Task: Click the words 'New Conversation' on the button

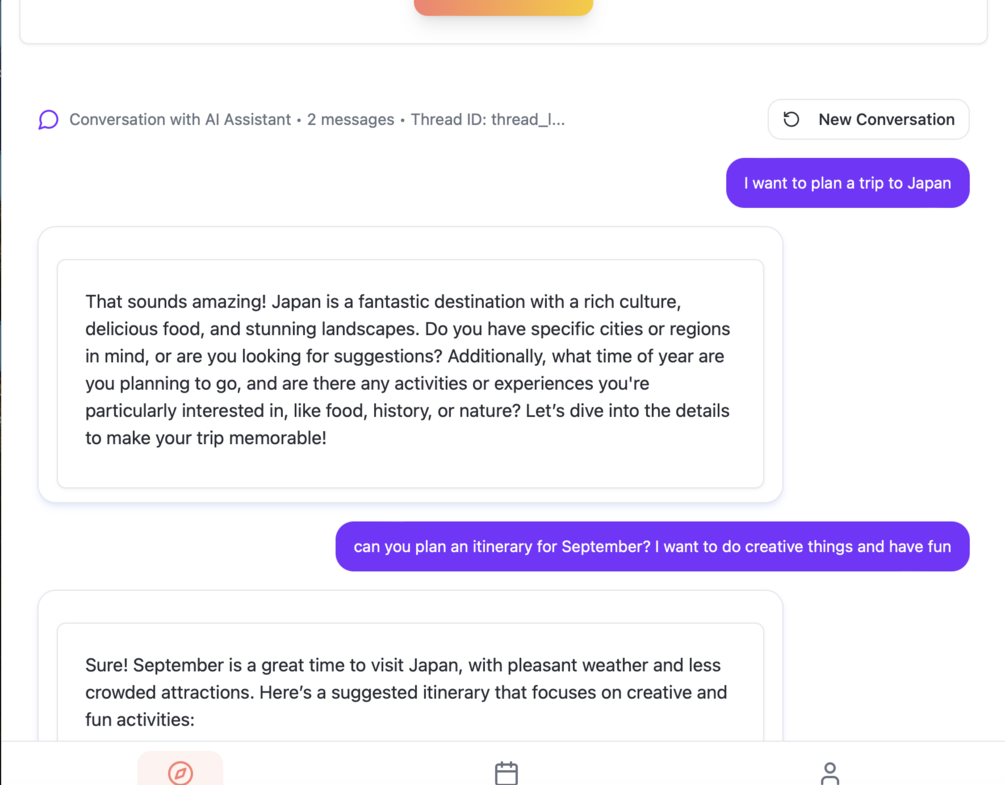Action: click(x=886, y=120)
